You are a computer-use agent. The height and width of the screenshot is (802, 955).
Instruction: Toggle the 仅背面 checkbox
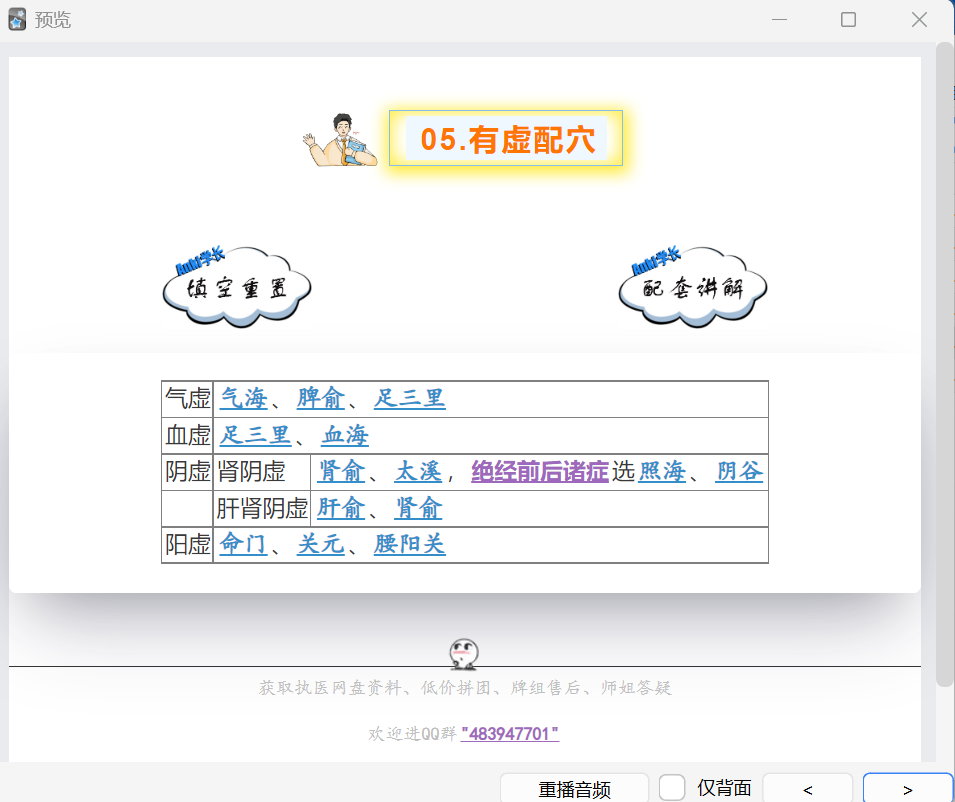tap(672, 788)
